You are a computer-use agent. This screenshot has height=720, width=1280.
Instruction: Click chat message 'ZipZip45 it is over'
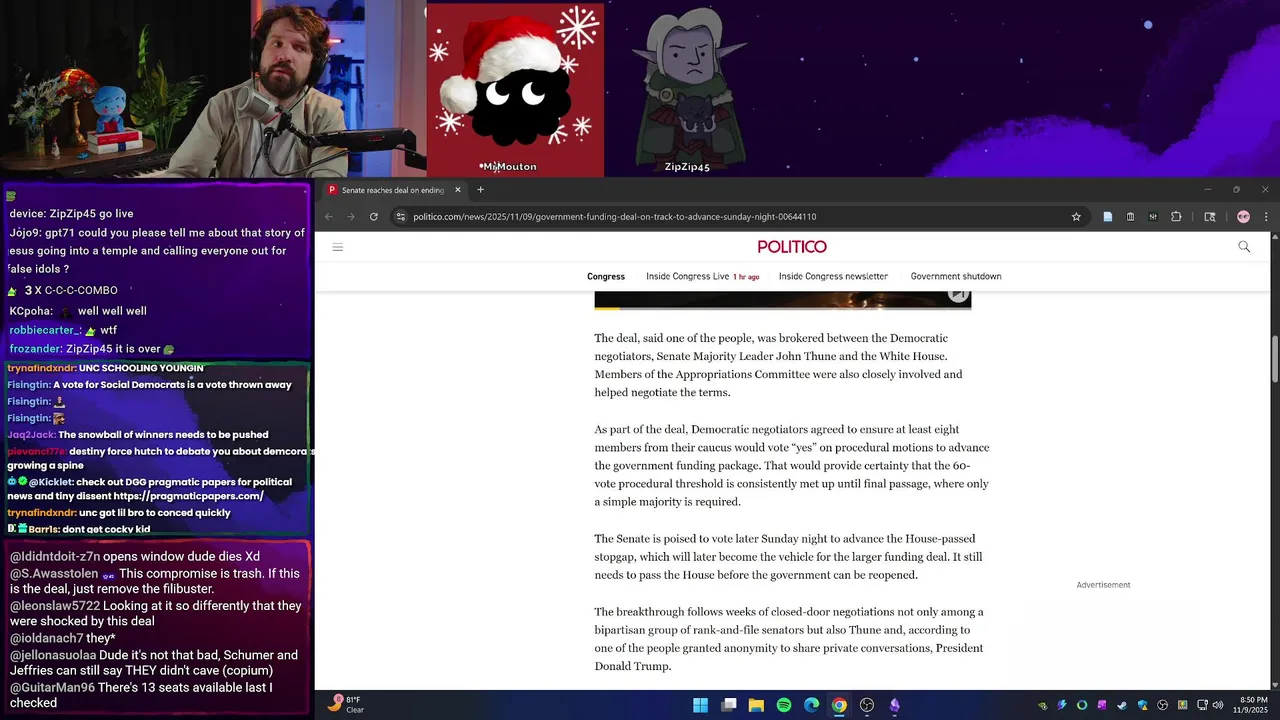click(x=113, y=349)
